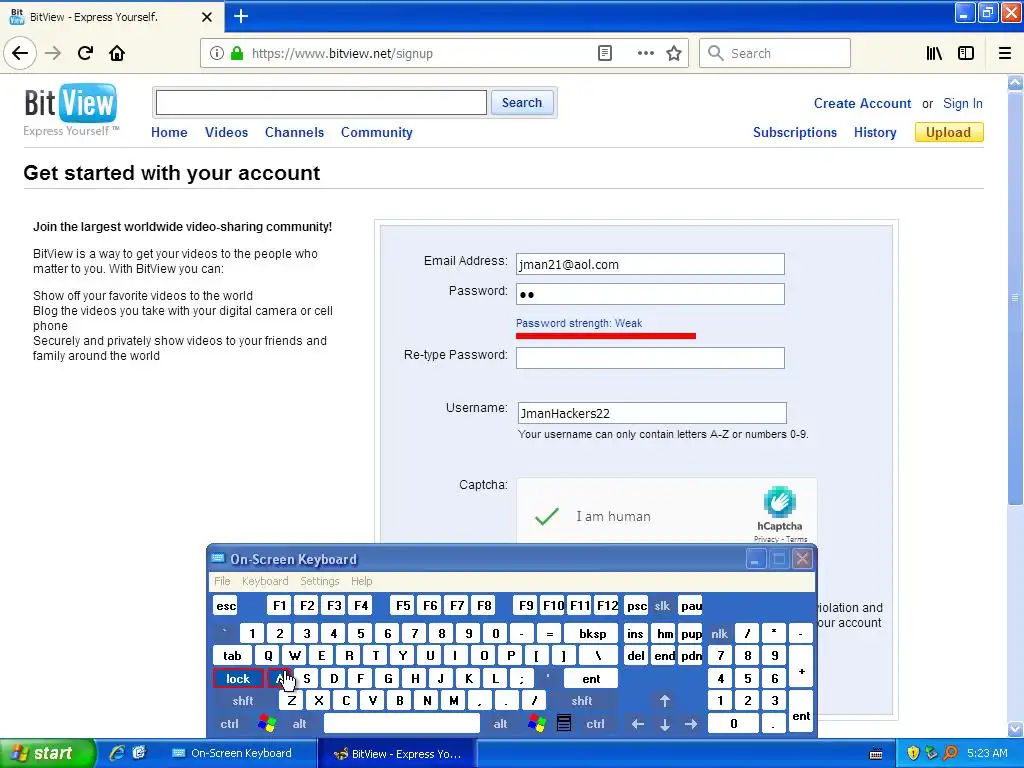The image size is (1024, 768).
Task: Click the F5 key on the keyboard
Action: pos(404,606)
